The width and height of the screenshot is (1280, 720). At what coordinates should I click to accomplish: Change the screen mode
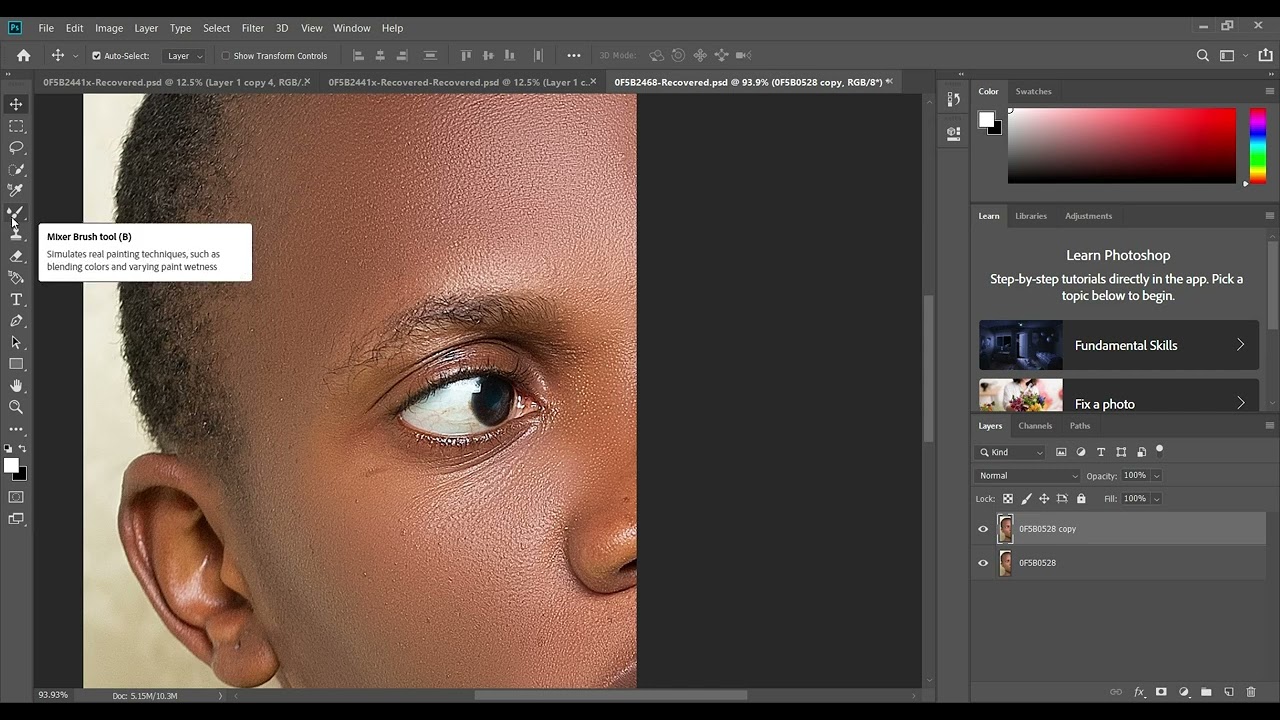[x=16, y=519]
